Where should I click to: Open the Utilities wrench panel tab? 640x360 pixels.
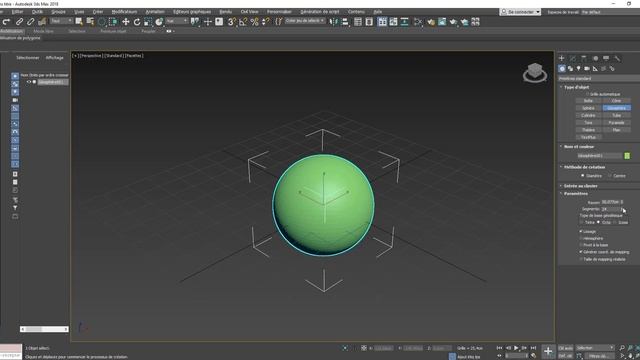click(617, 58)
